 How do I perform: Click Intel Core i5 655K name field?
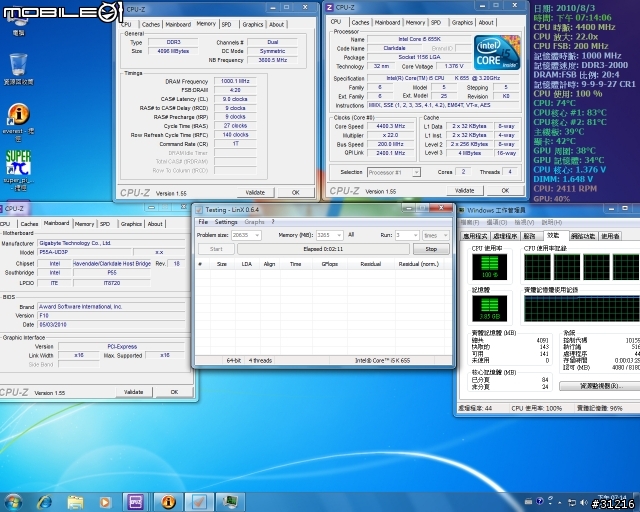pos(419,39)
